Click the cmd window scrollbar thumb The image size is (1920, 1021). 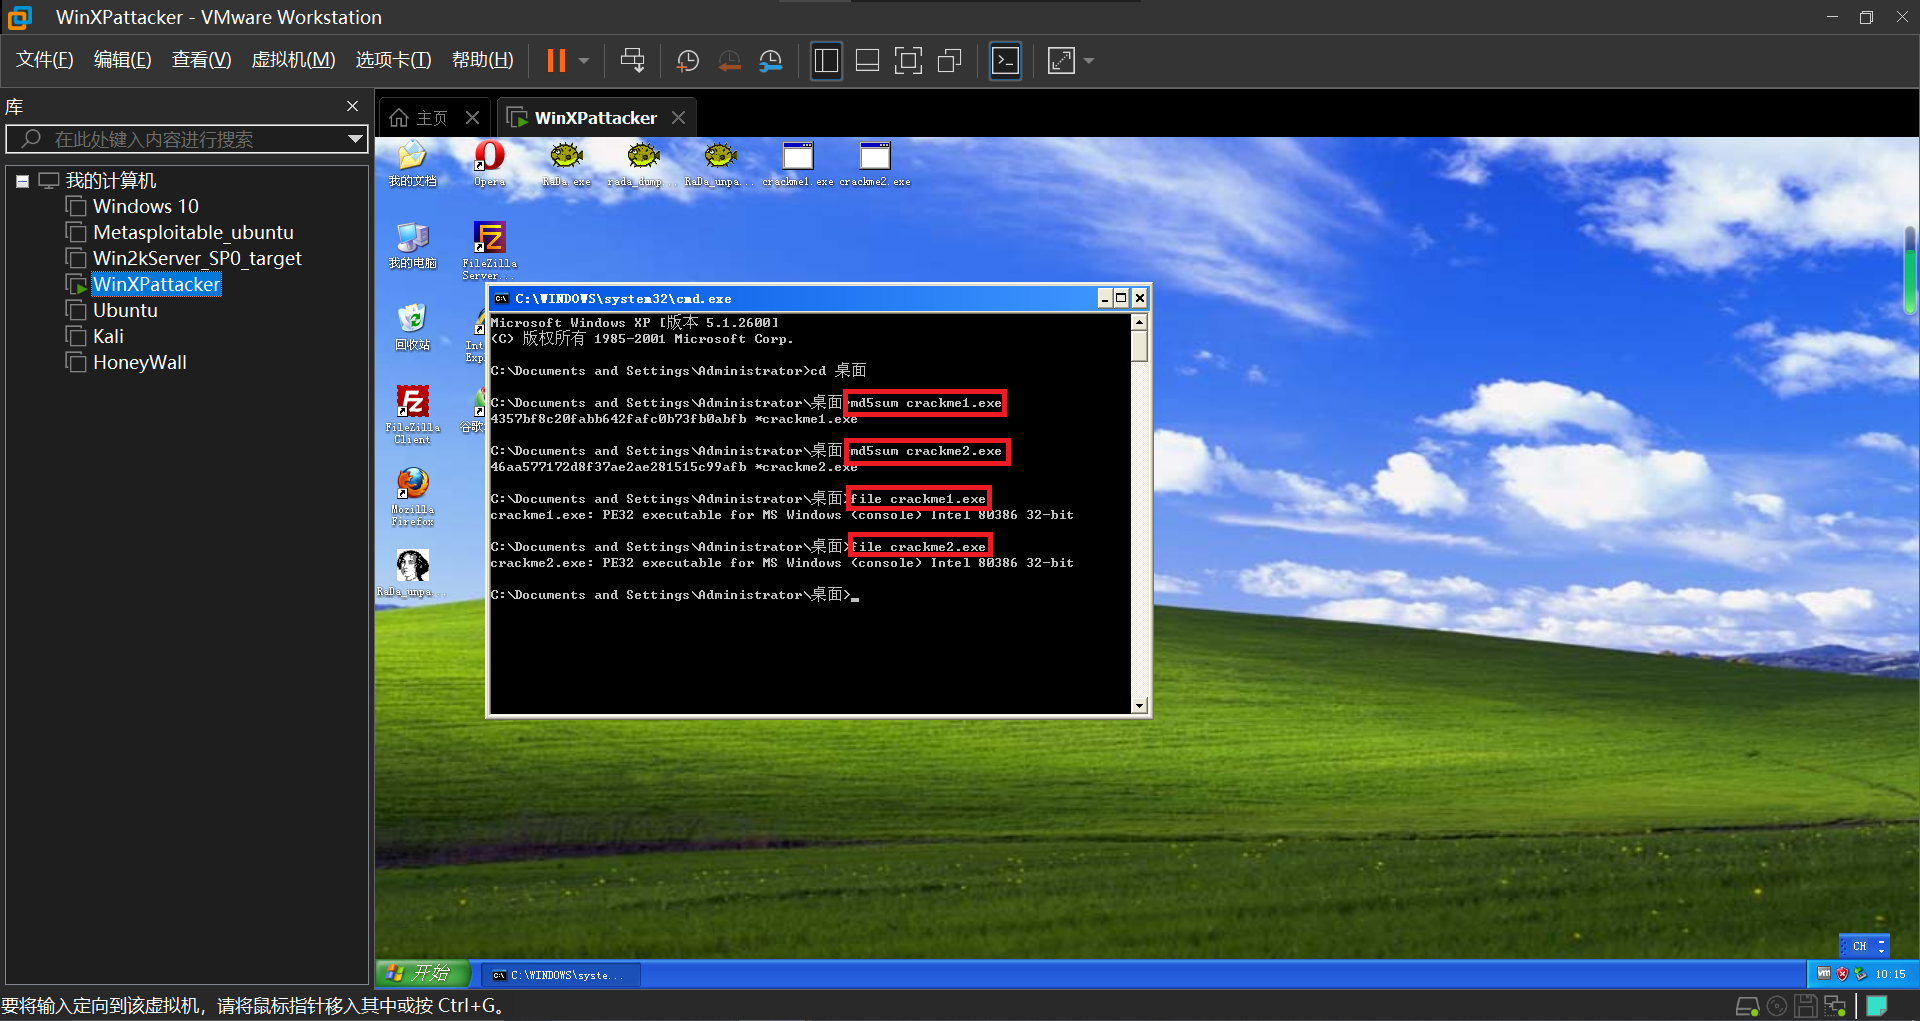pos(1139,345)
